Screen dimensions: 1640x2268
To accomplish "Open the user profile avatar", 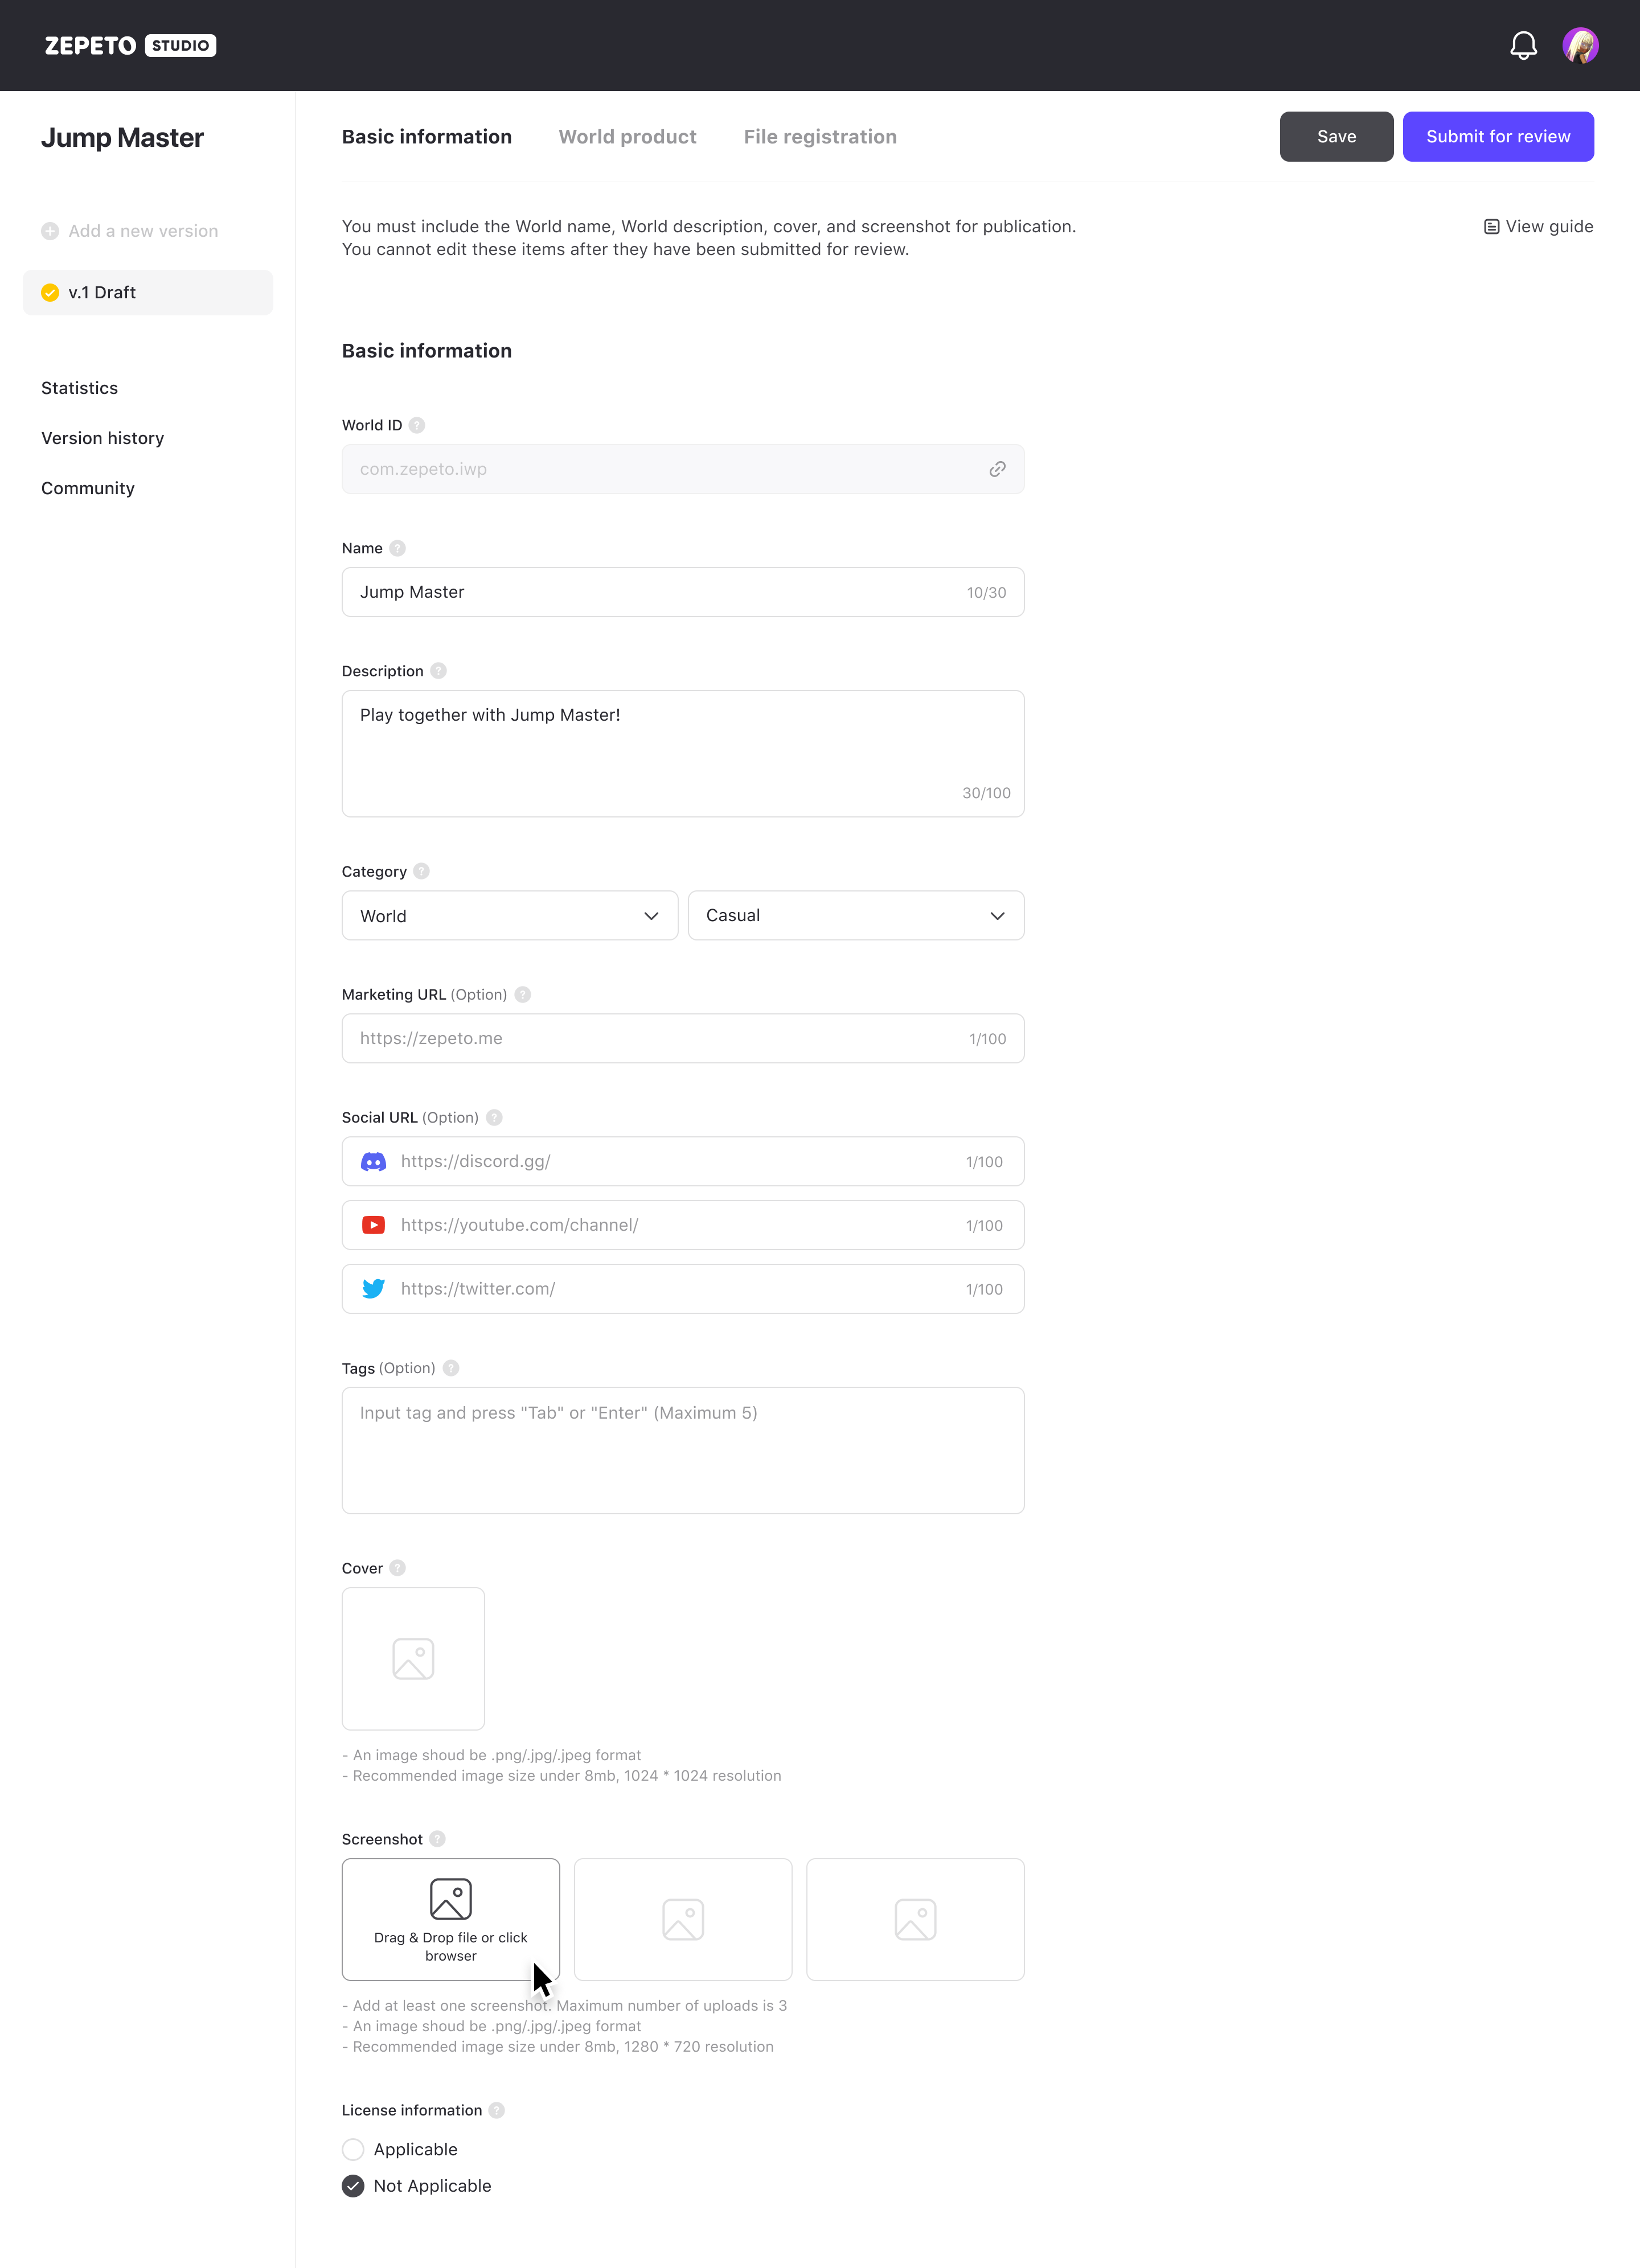I will (1580, 45).
